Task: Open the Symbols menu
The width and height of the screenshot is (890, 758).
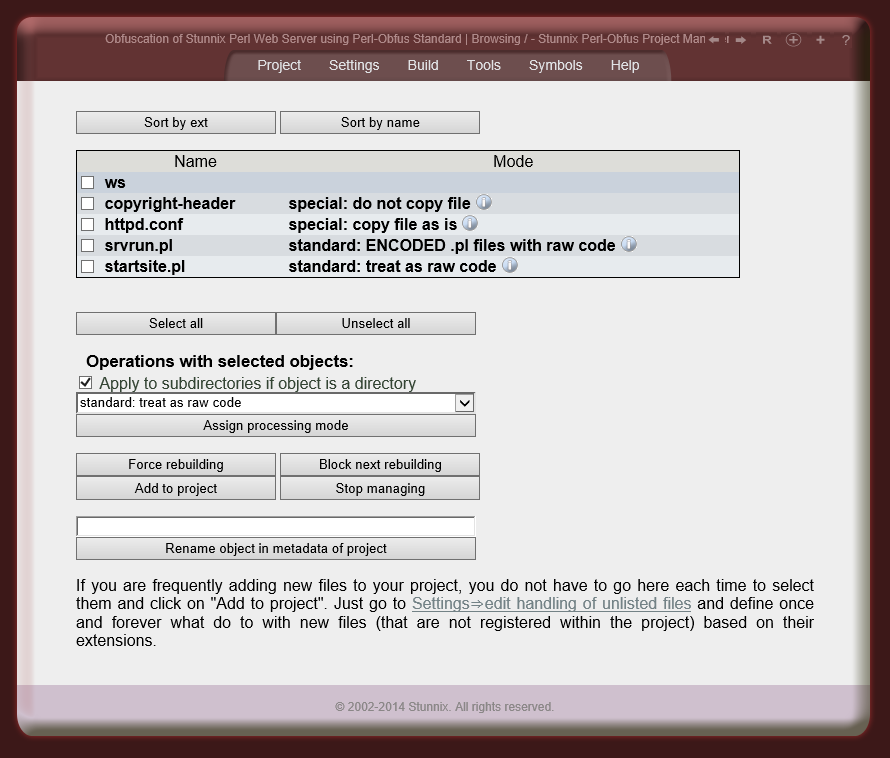Action: [x=555, y=65]
